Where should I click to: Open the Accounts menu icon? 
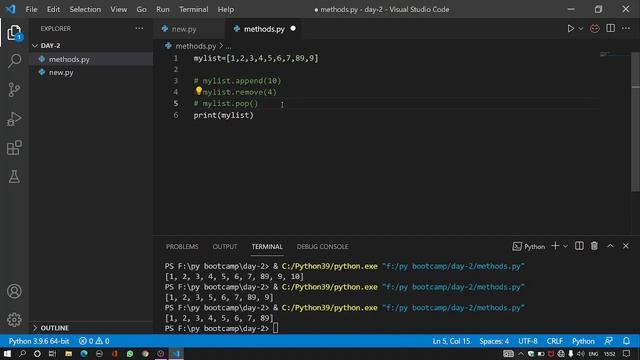(14, 291)
